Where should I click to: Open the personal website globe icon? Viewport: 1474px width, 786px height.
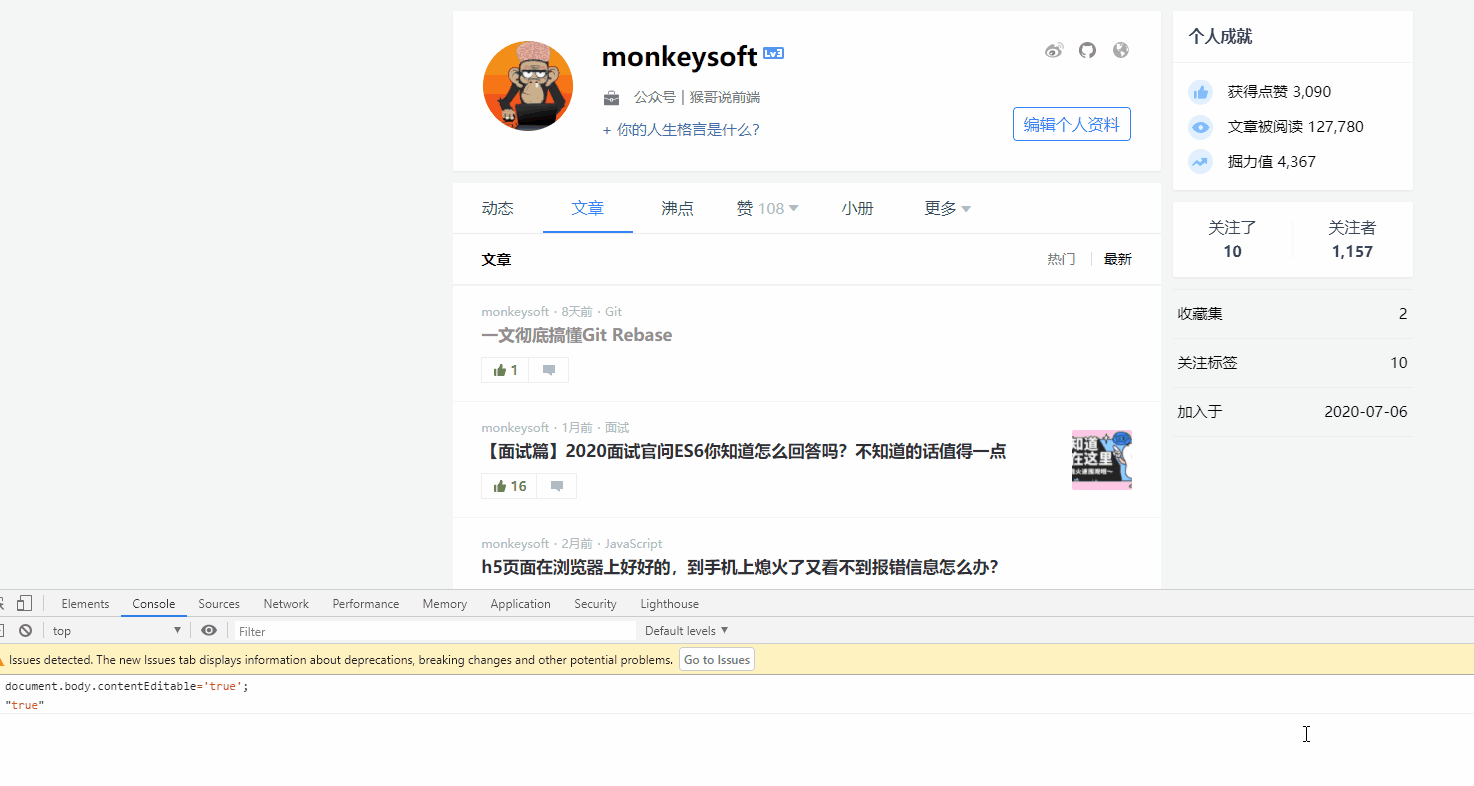(1121, 50)
